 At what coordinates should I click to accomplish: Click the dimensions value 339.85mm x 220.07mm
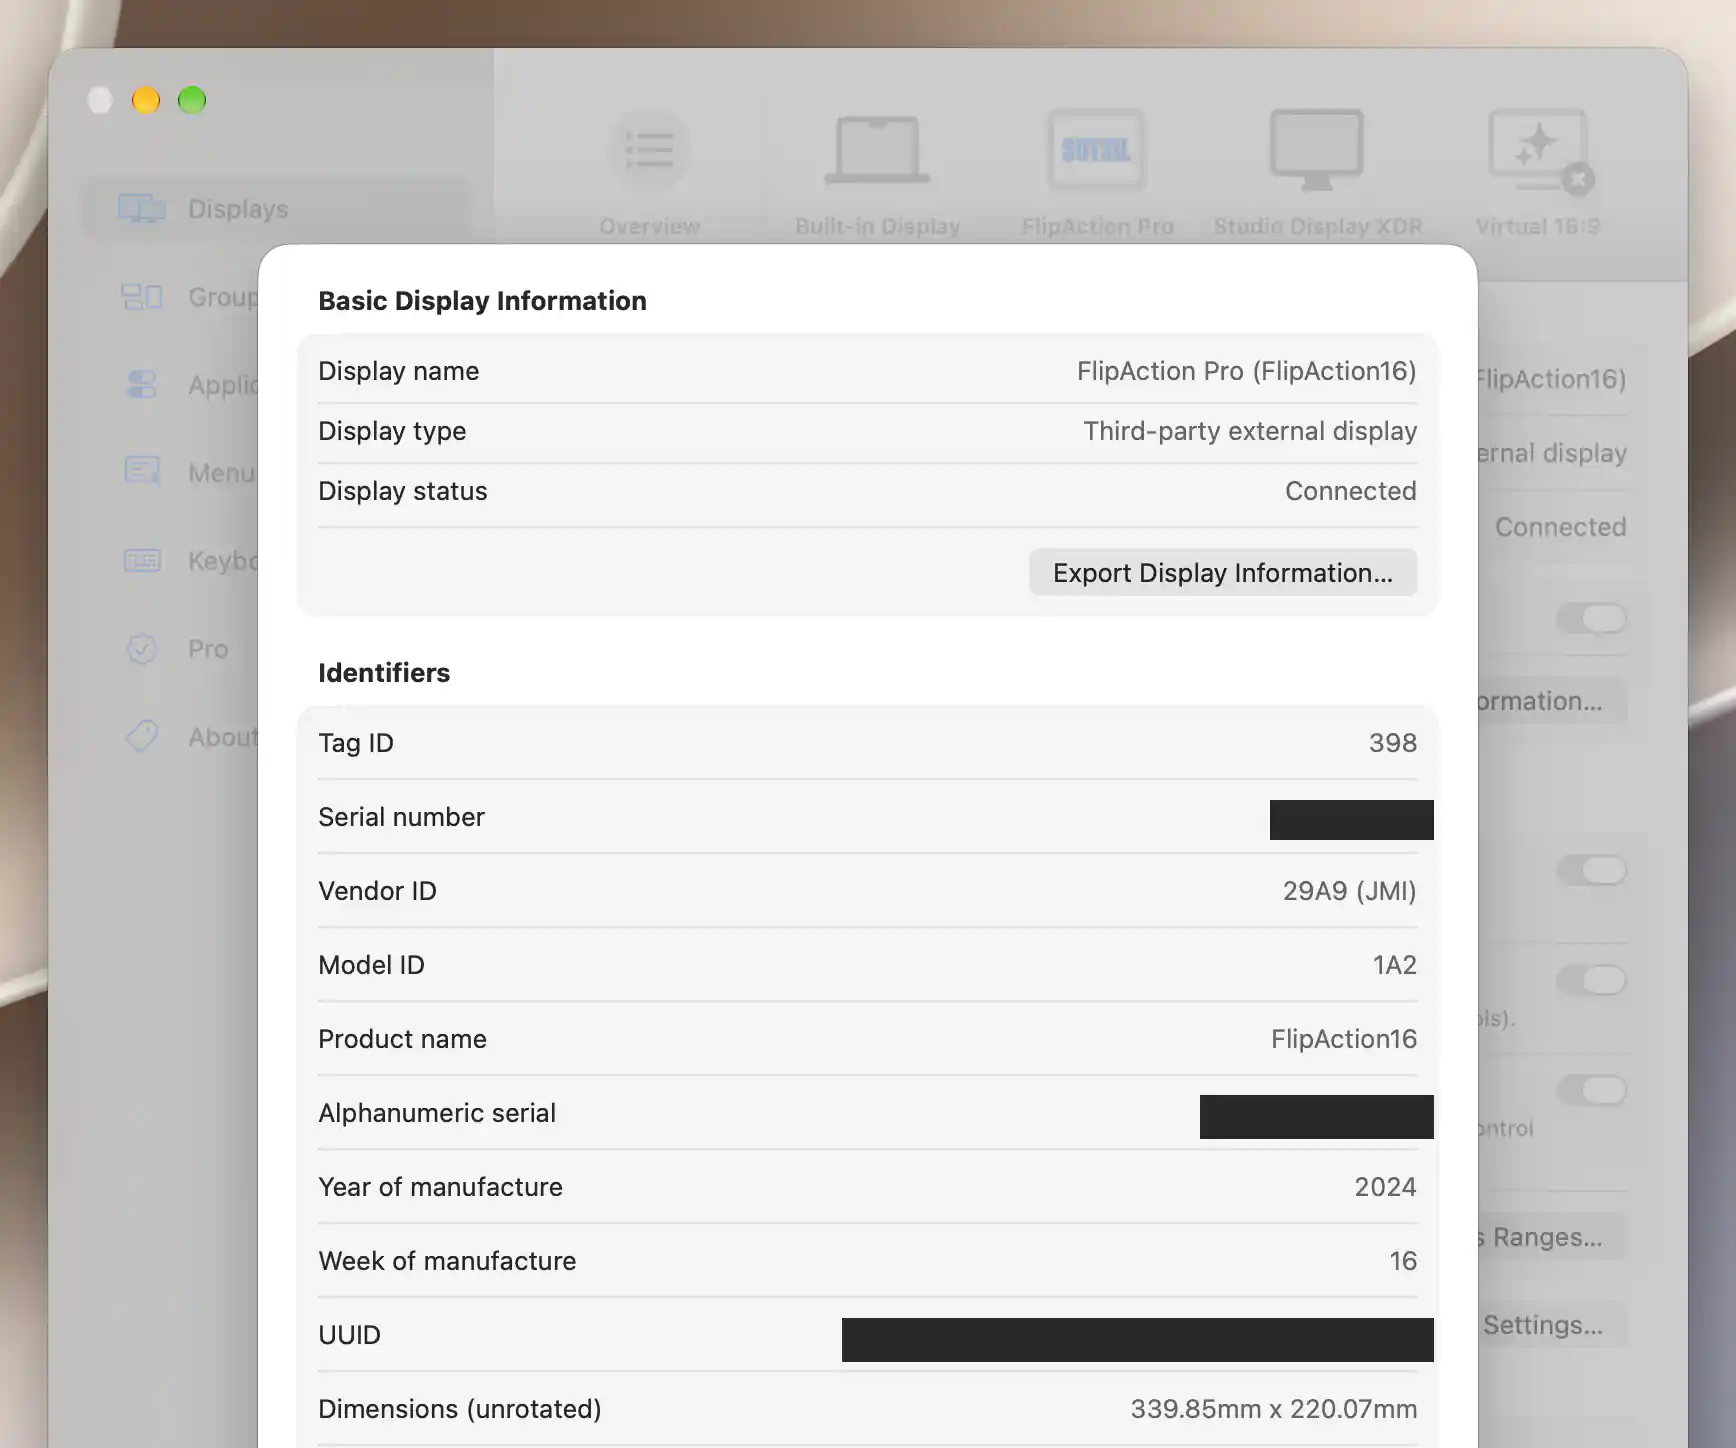(x=1274, y=1409)
